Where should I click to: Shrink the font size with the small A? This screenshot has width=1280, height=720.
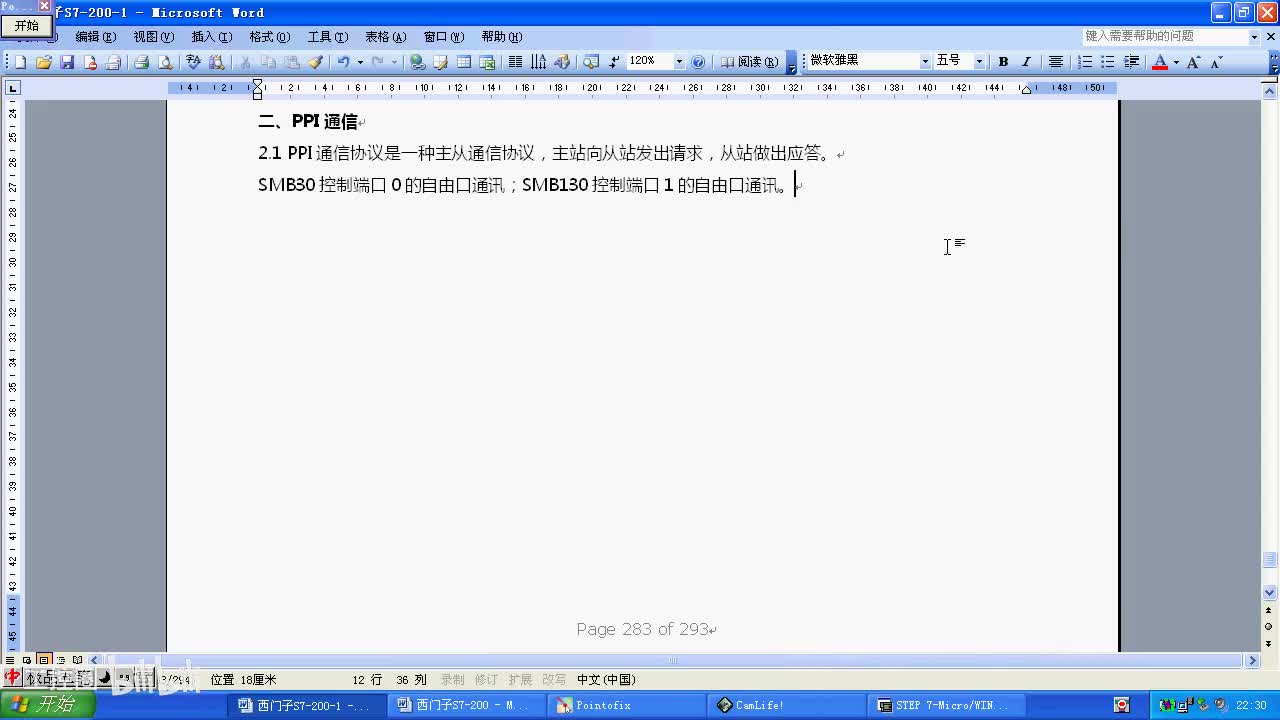pos(1217,62)
